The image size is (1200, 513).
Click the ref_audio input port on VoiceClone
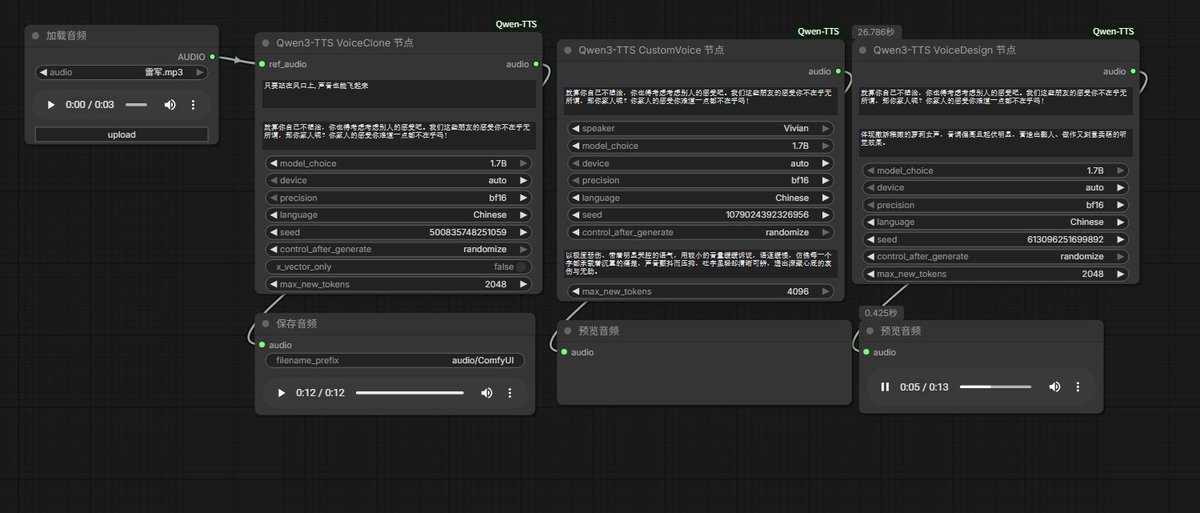pyautogui.click(x=262, y=64)
